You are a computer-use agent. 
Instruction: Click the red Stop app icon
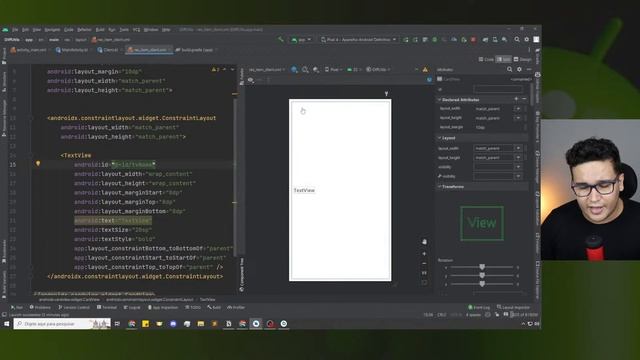(x=473, y=40)
